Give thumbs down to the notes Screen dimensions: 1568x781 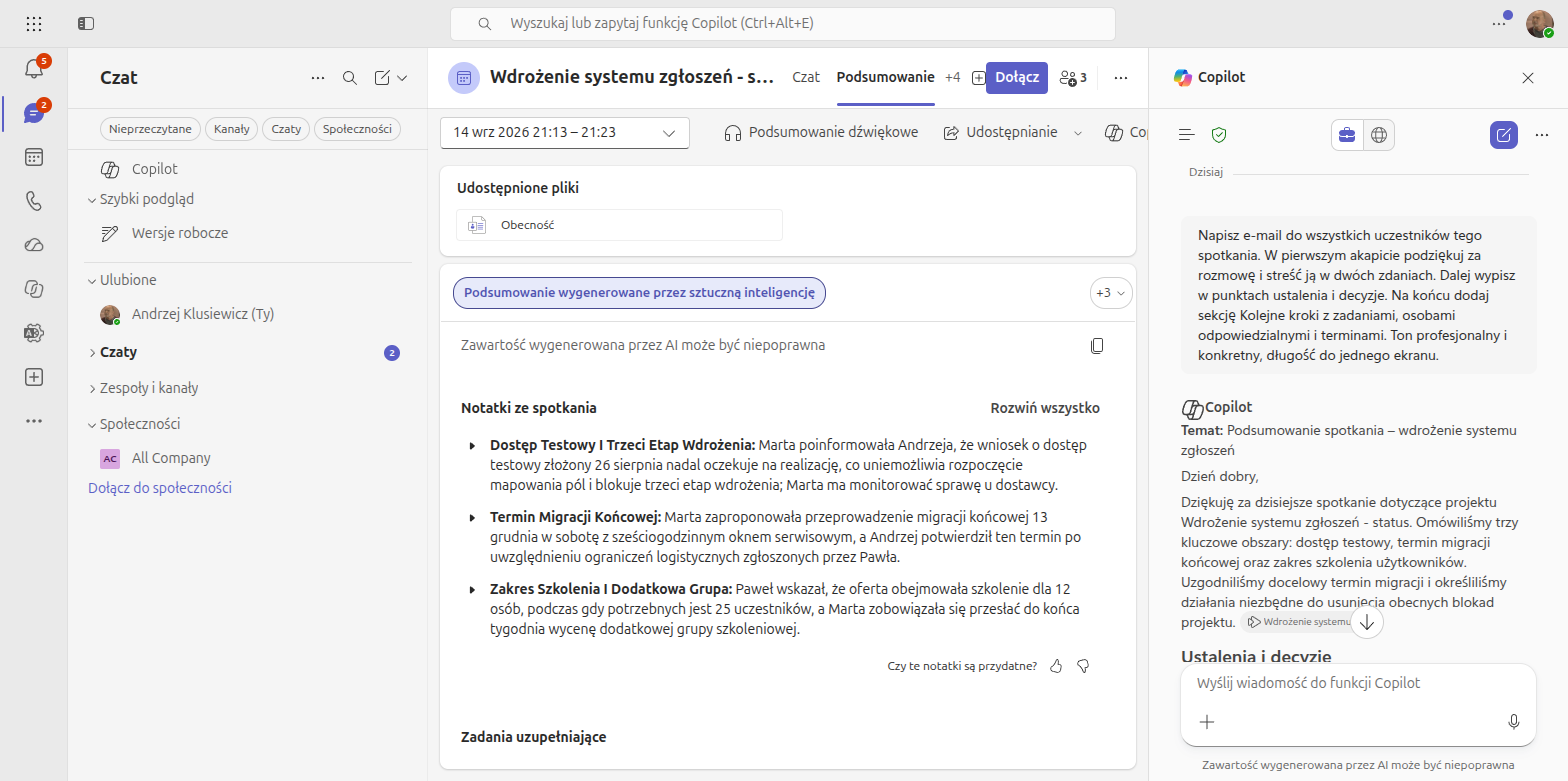[1083, 666]
